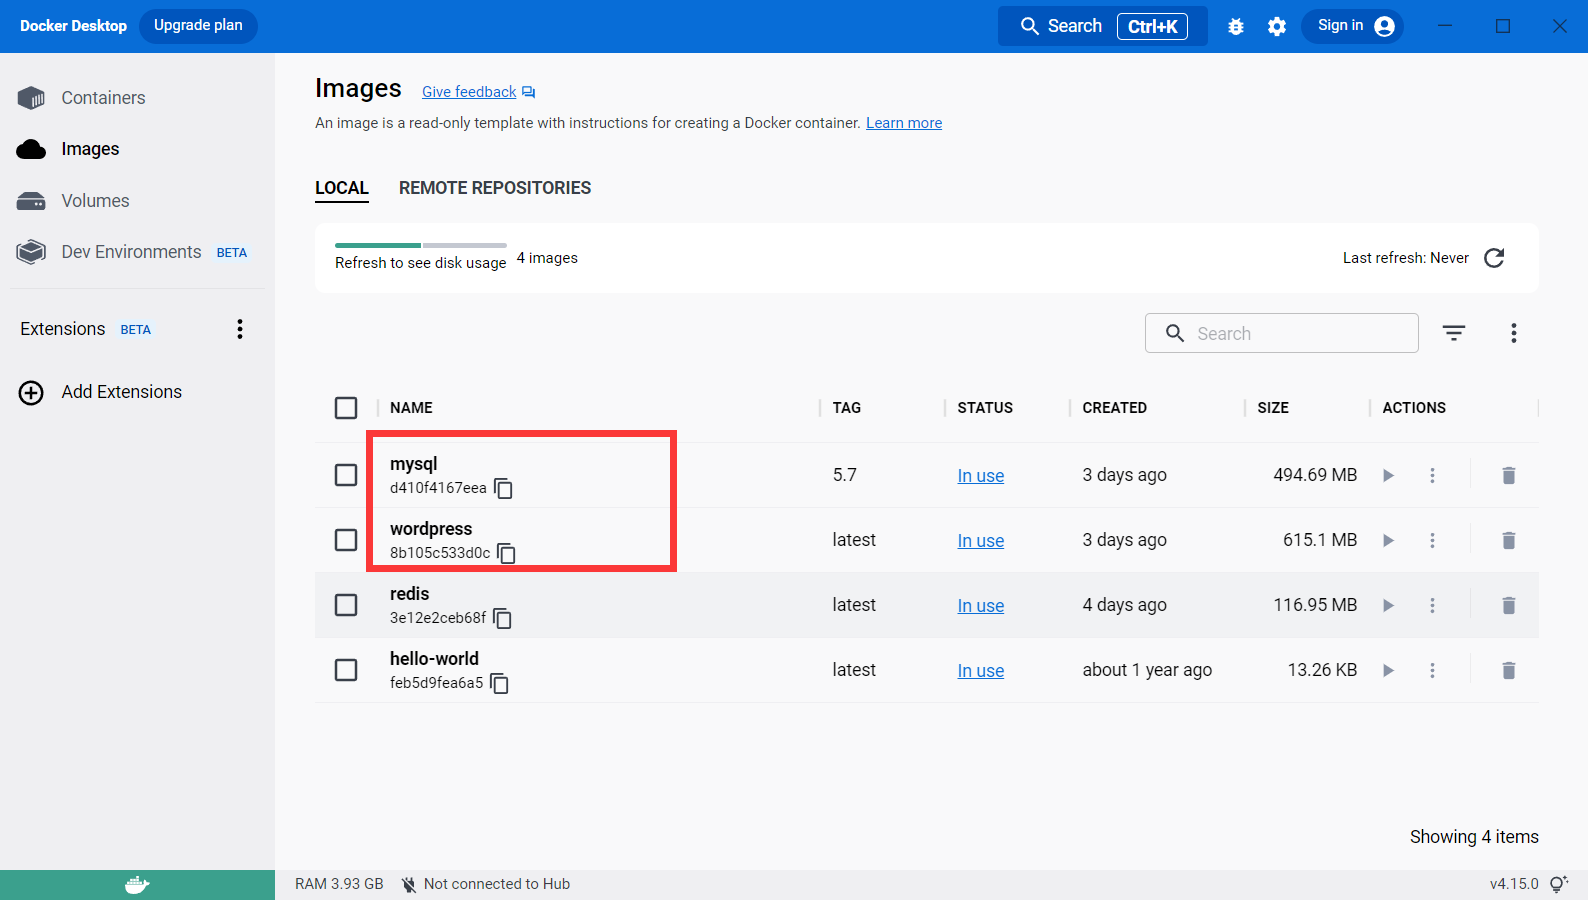The height and width of the screenshot is (900, 1588).
Task: Refresh the images disk usage
Action: pyautogui.click(x=1494, y=258)
